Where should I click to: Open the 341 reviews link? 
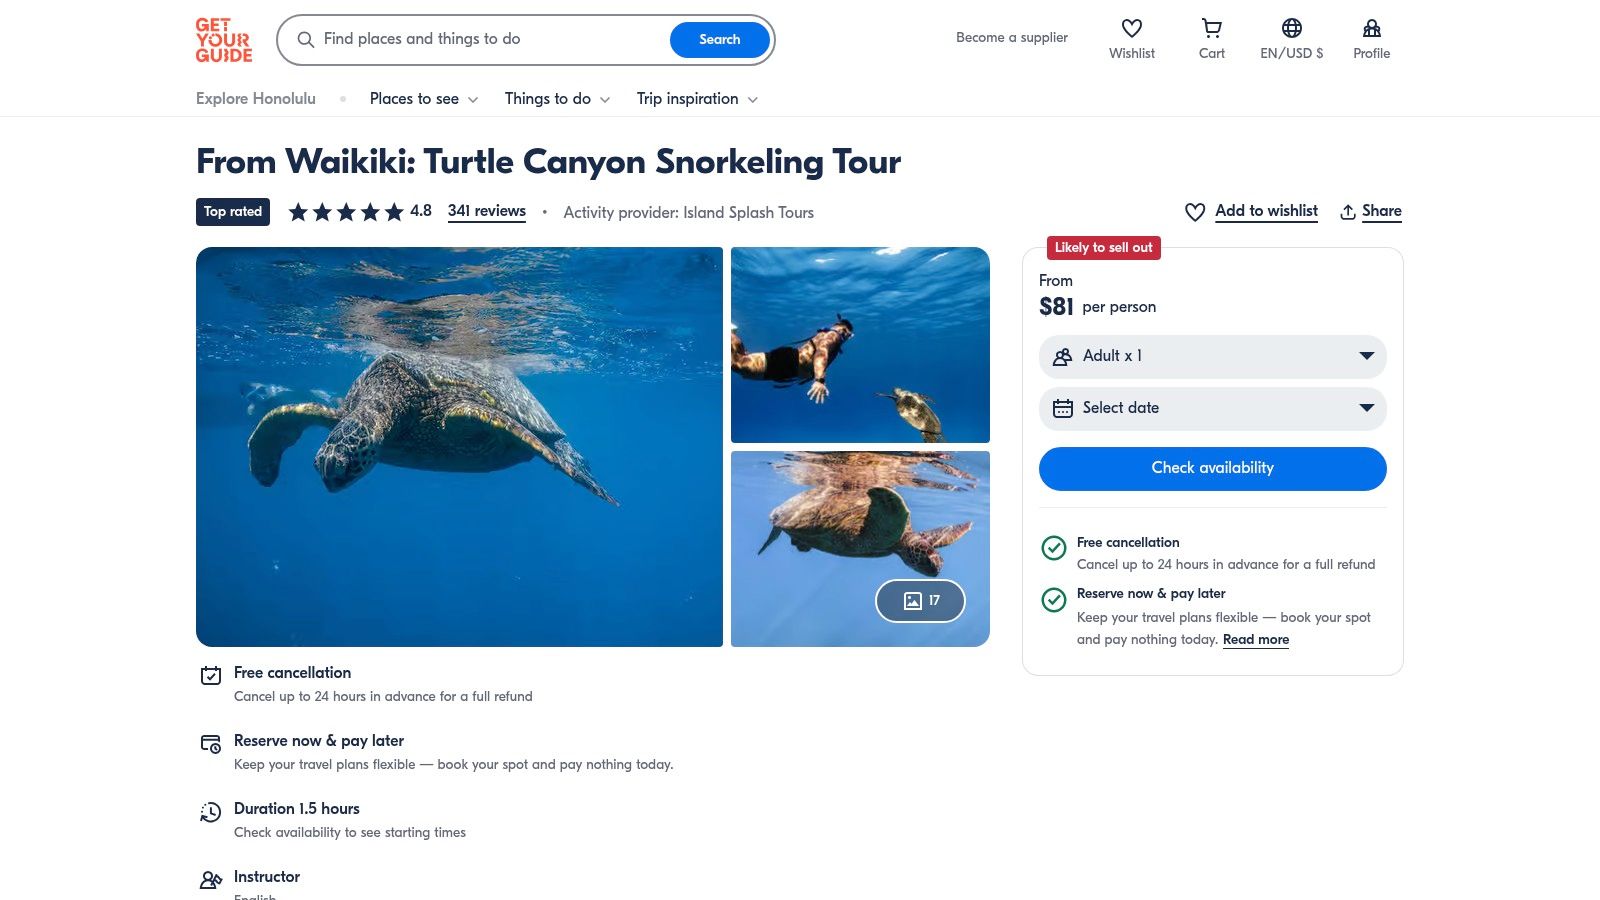click(487, 211)
